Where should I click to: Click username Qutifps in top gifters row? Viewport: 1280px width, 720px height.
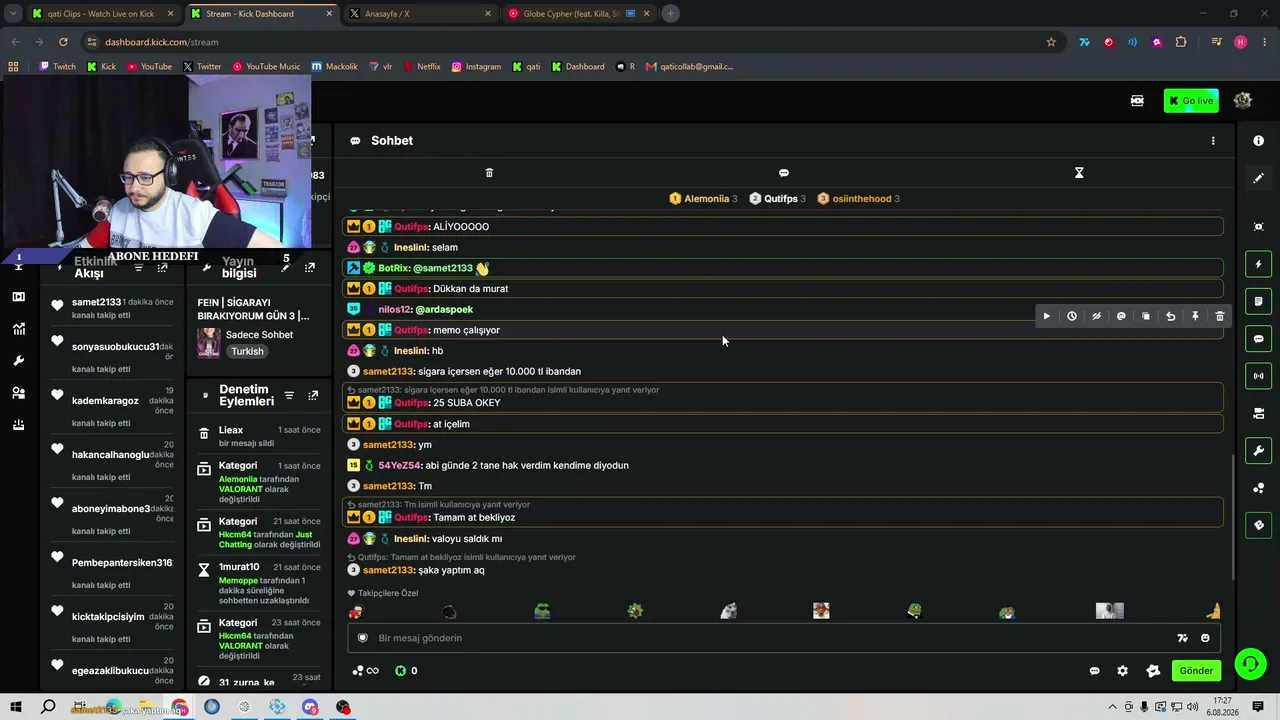[x=781, y=199]
